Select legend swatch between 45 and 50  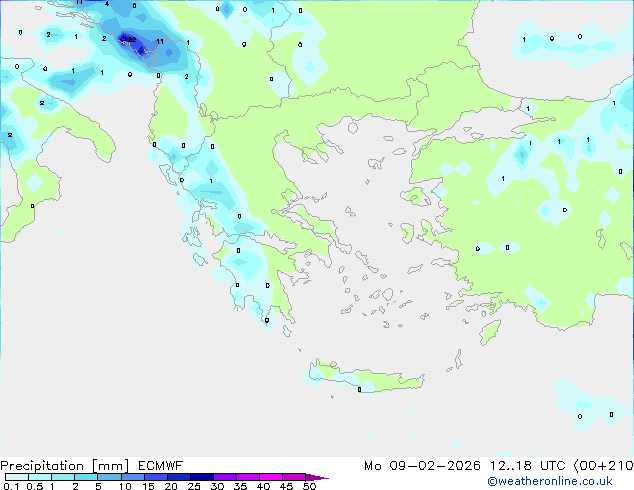(x=294, y=477)
